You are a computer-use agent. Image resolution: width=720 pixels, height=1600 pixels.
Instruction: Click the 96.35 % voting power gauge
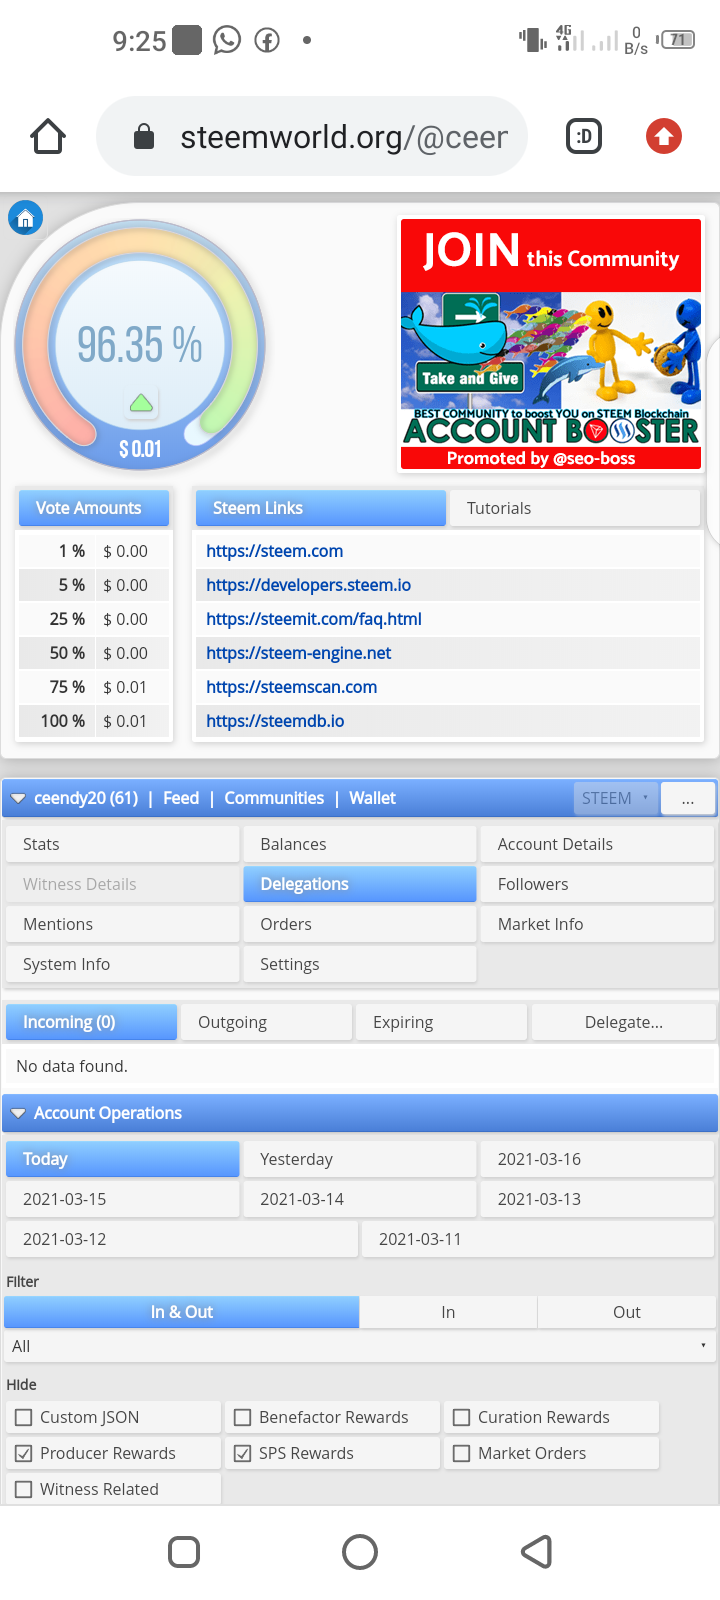[140, 345]
